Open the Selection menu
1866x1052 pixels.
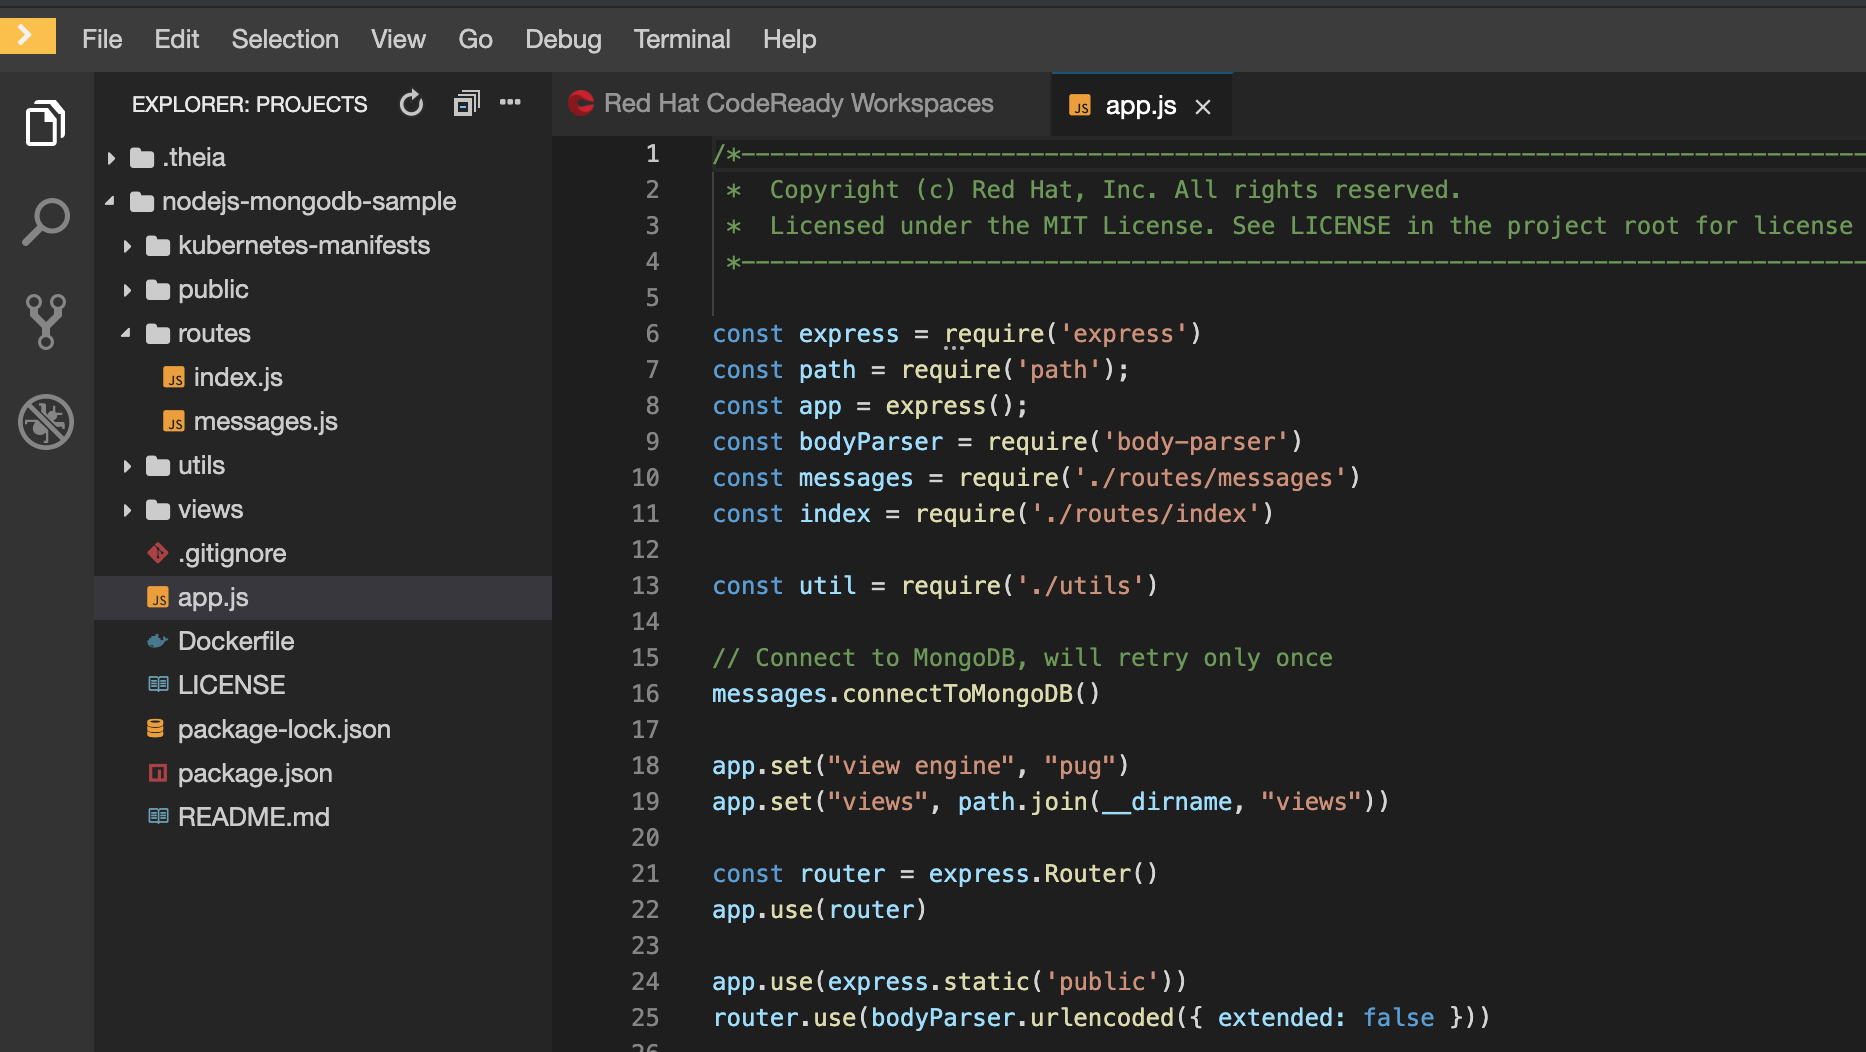tap(285, 39)
